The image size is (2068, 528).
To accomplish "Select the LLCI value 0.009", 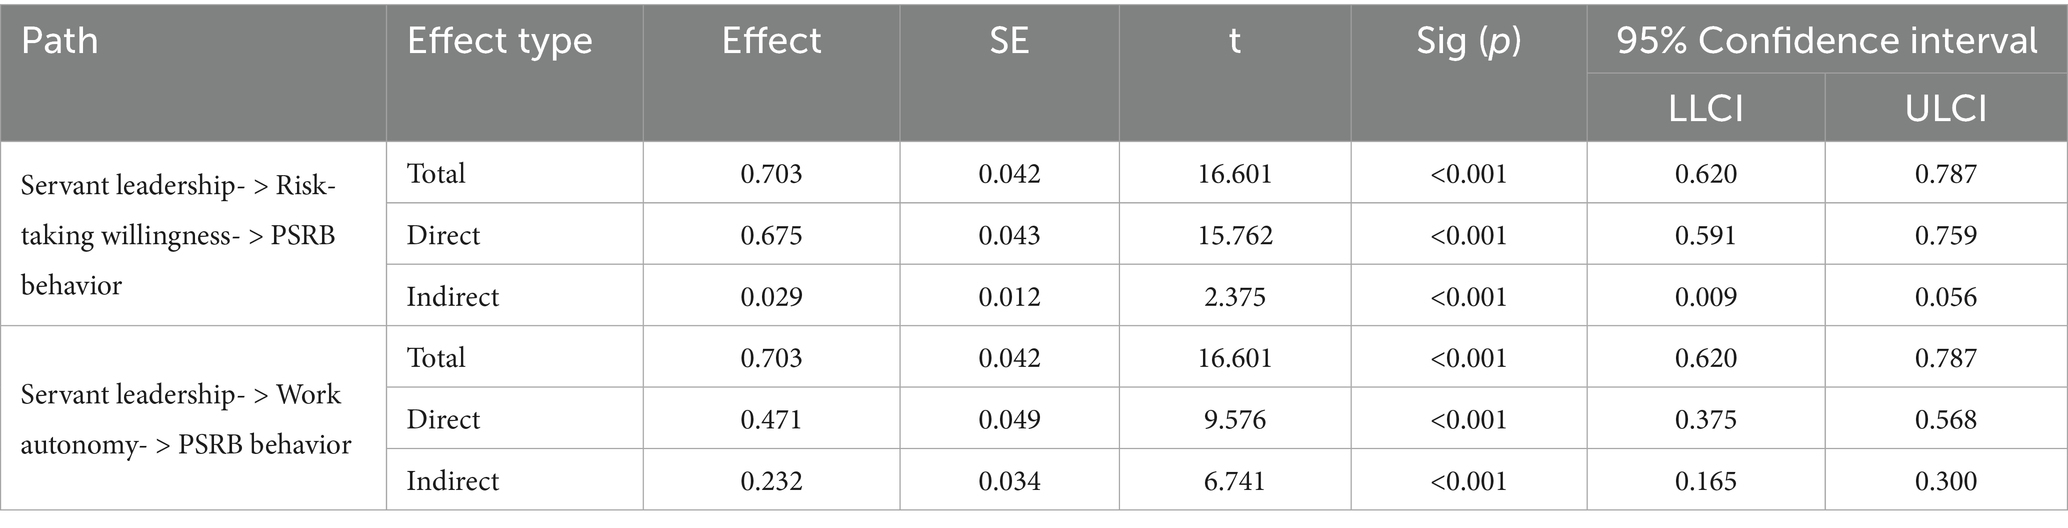I will (1706, 297).
